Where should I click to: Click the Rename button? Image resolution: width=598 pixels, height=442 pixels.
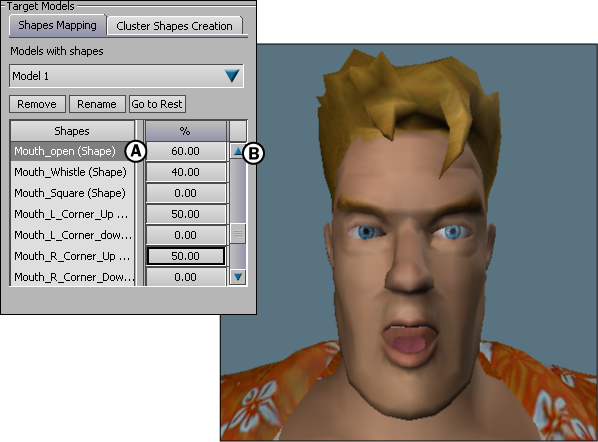pos(97,104)
